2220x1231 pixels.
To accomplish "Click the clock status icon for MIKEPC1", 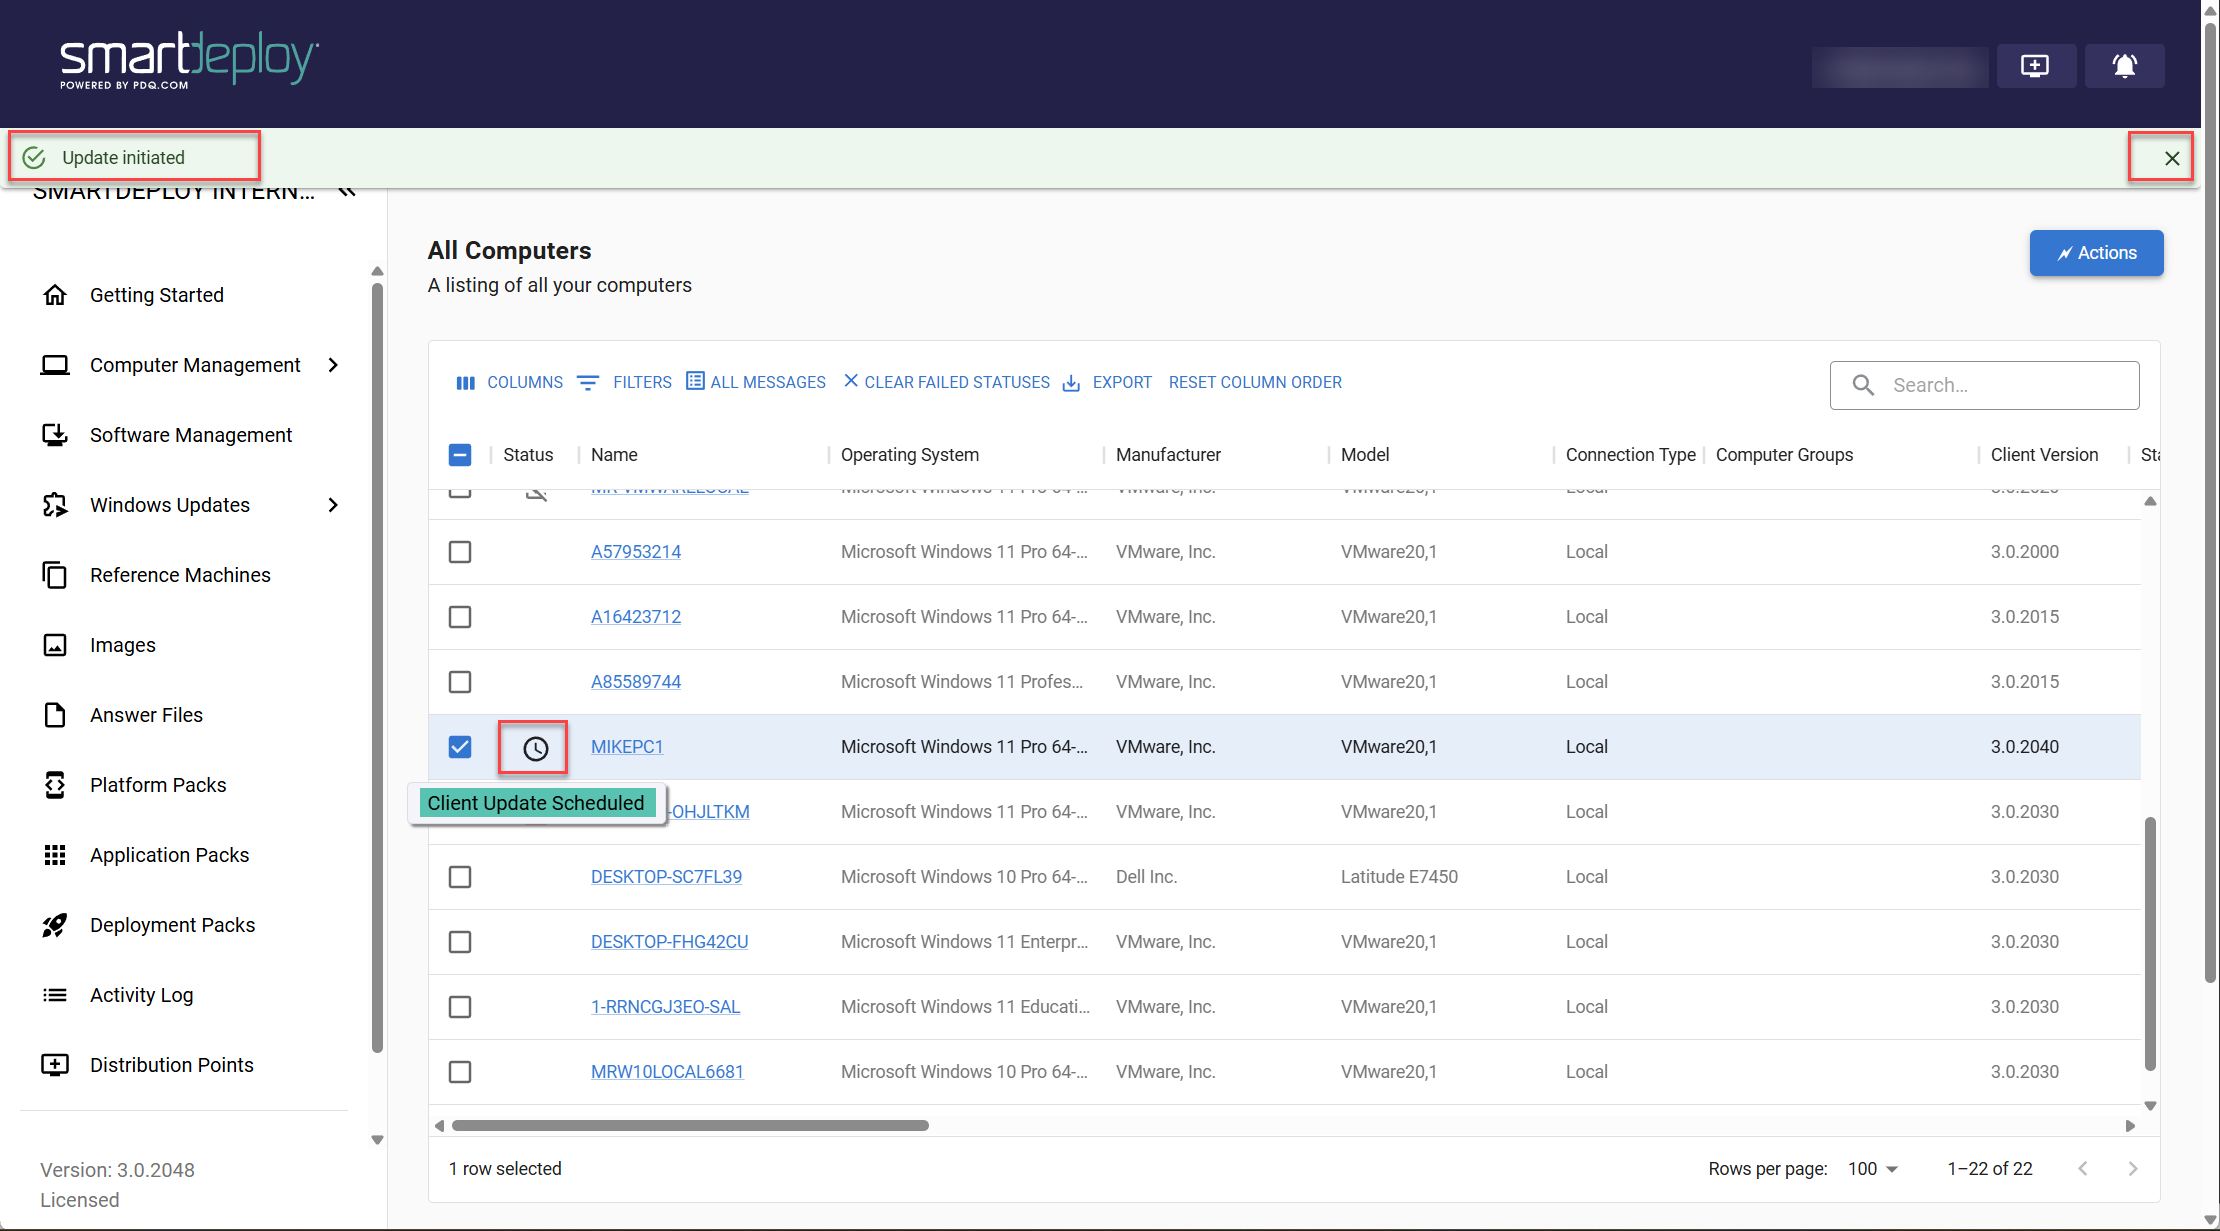I will point(535,748).
